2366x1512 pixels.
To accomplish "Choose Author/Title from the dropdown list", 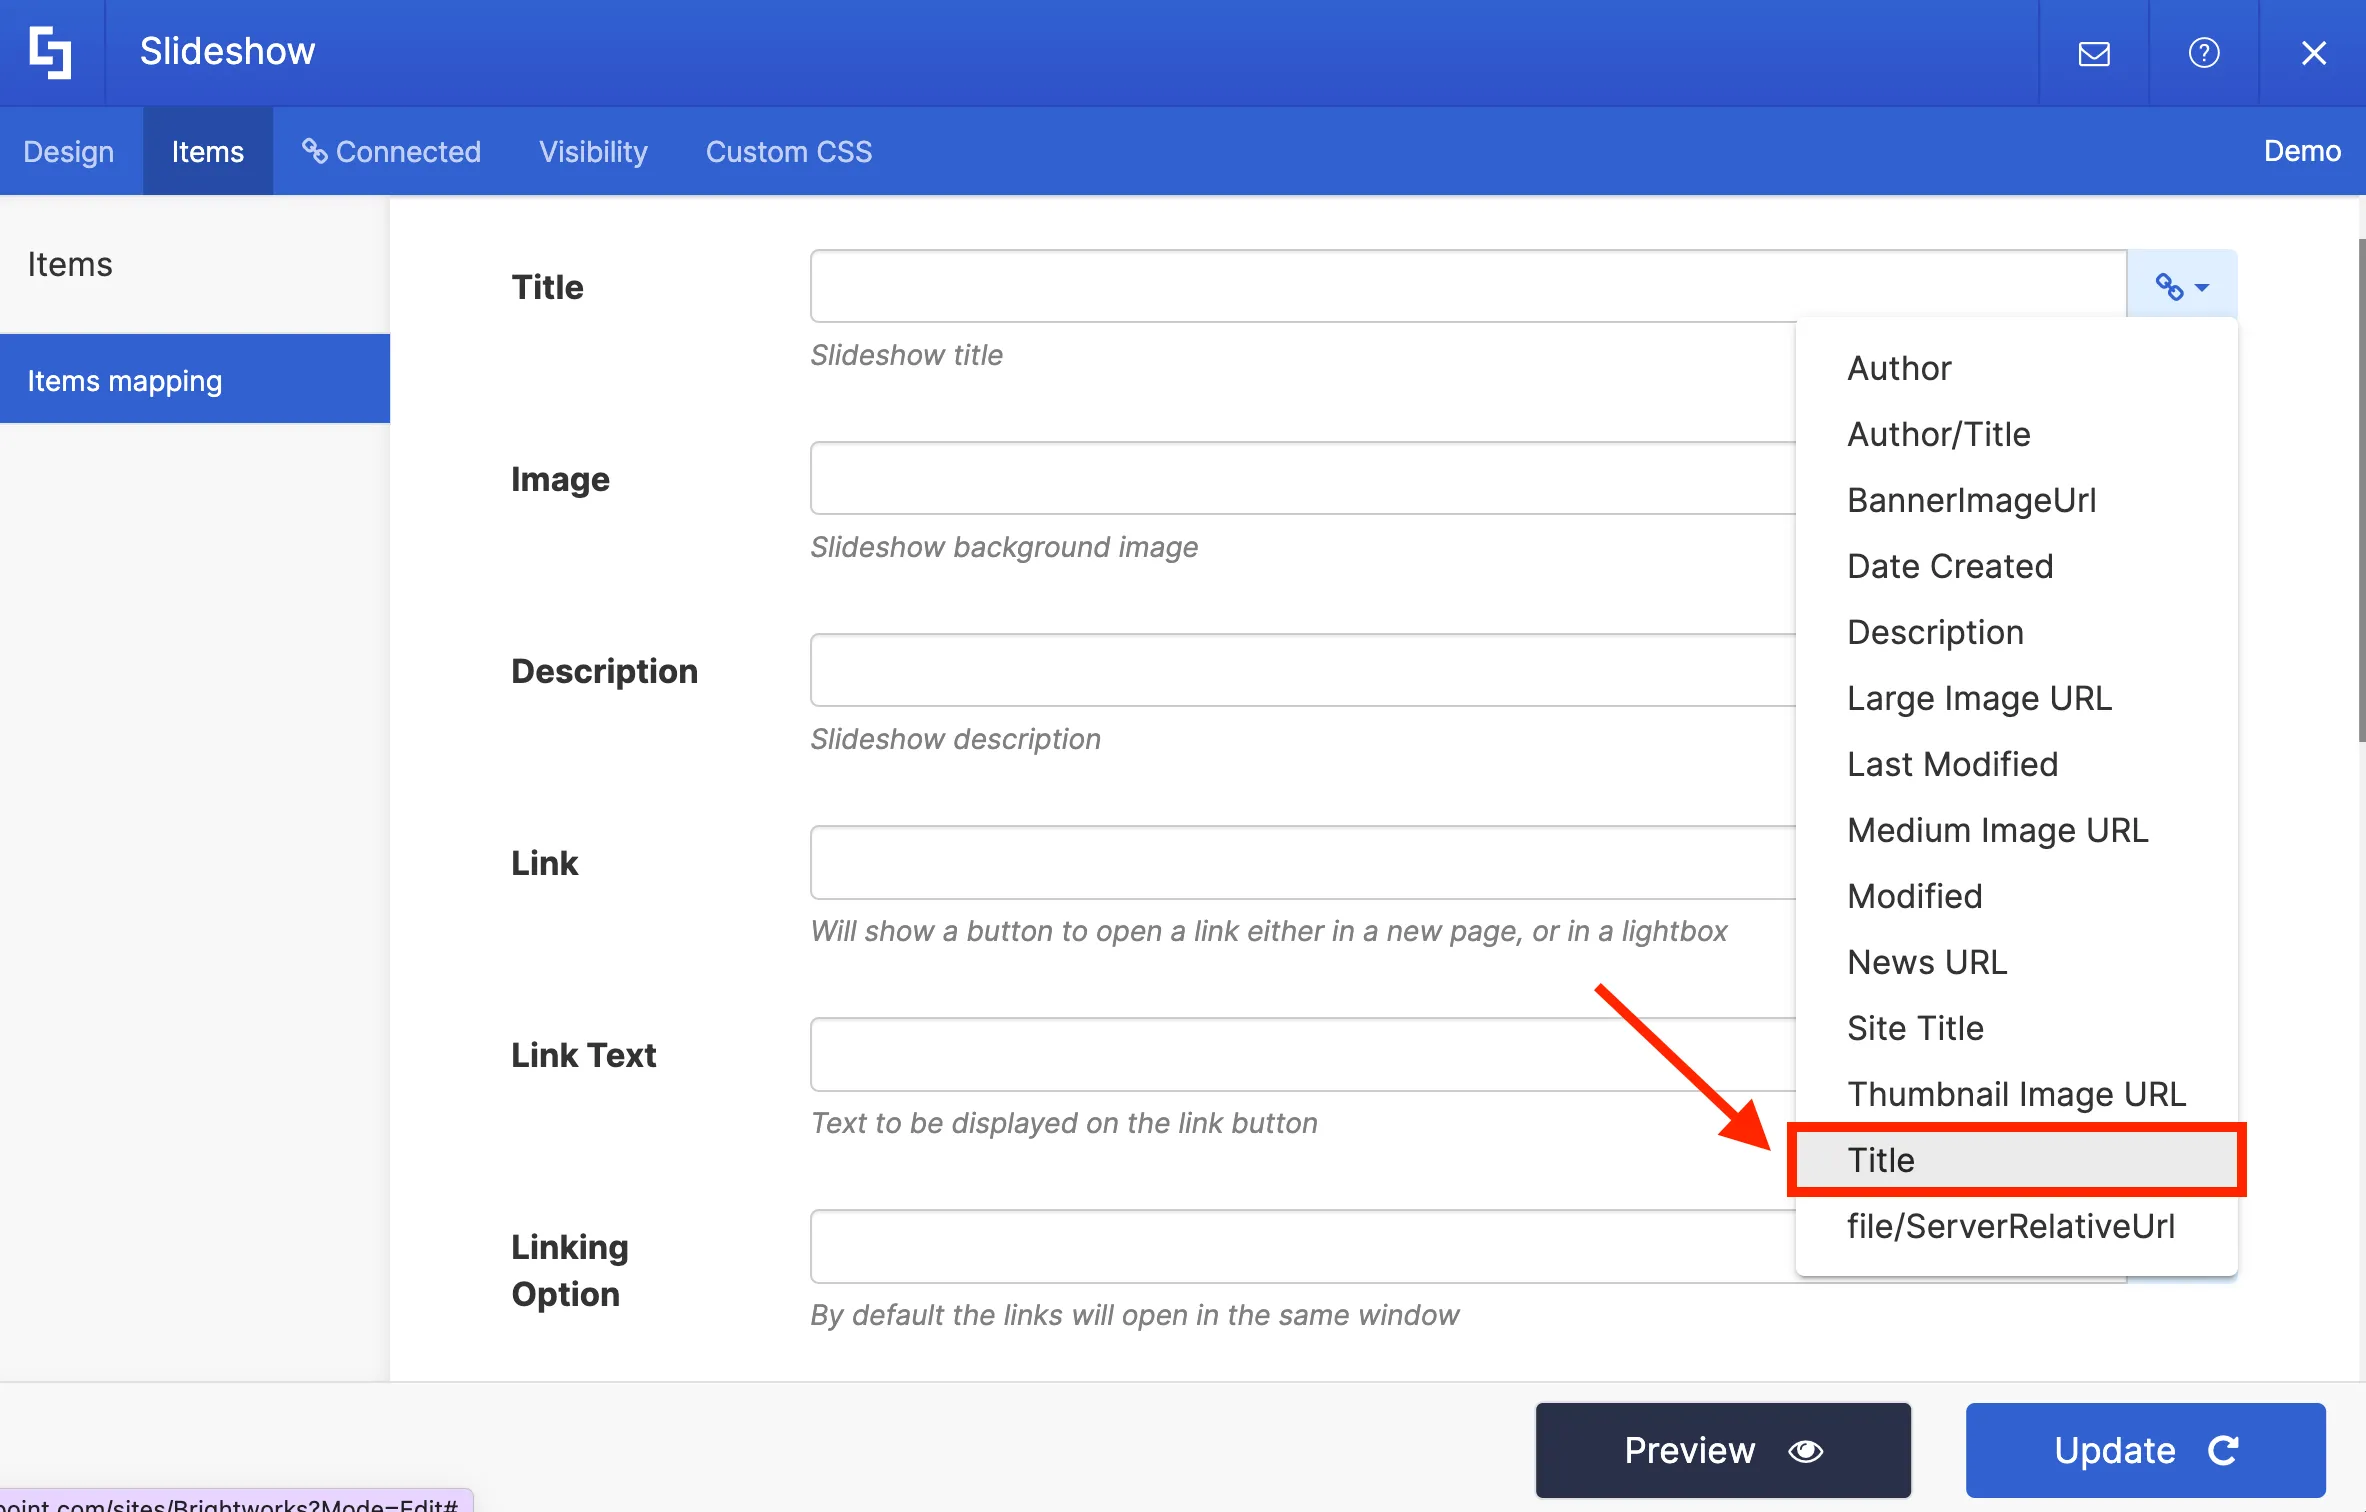I will [2016, 434].
